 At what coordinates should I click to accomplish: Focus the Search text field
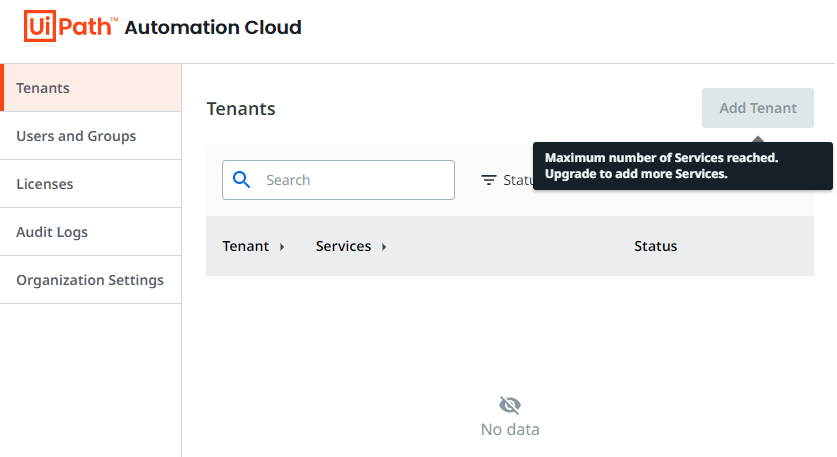pyautogui.click(x=350, y=180)
